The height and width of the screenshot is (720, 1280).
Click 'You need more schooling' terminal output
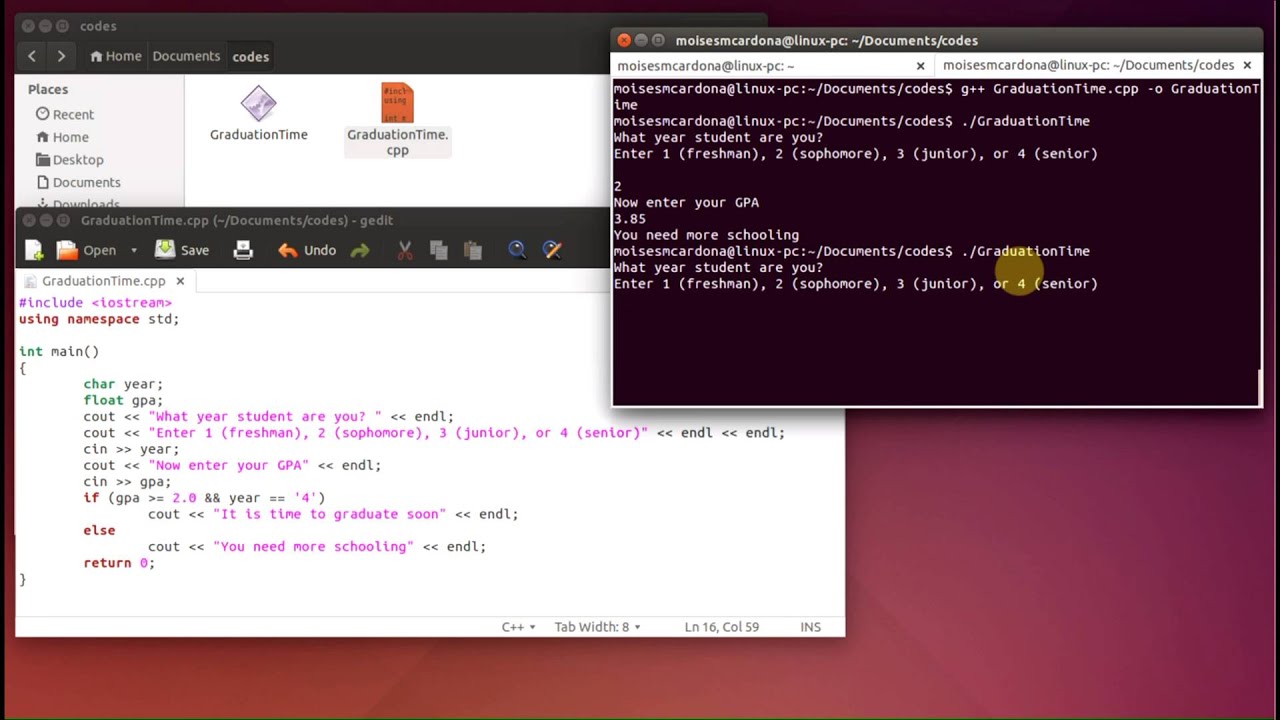point(706,235)
